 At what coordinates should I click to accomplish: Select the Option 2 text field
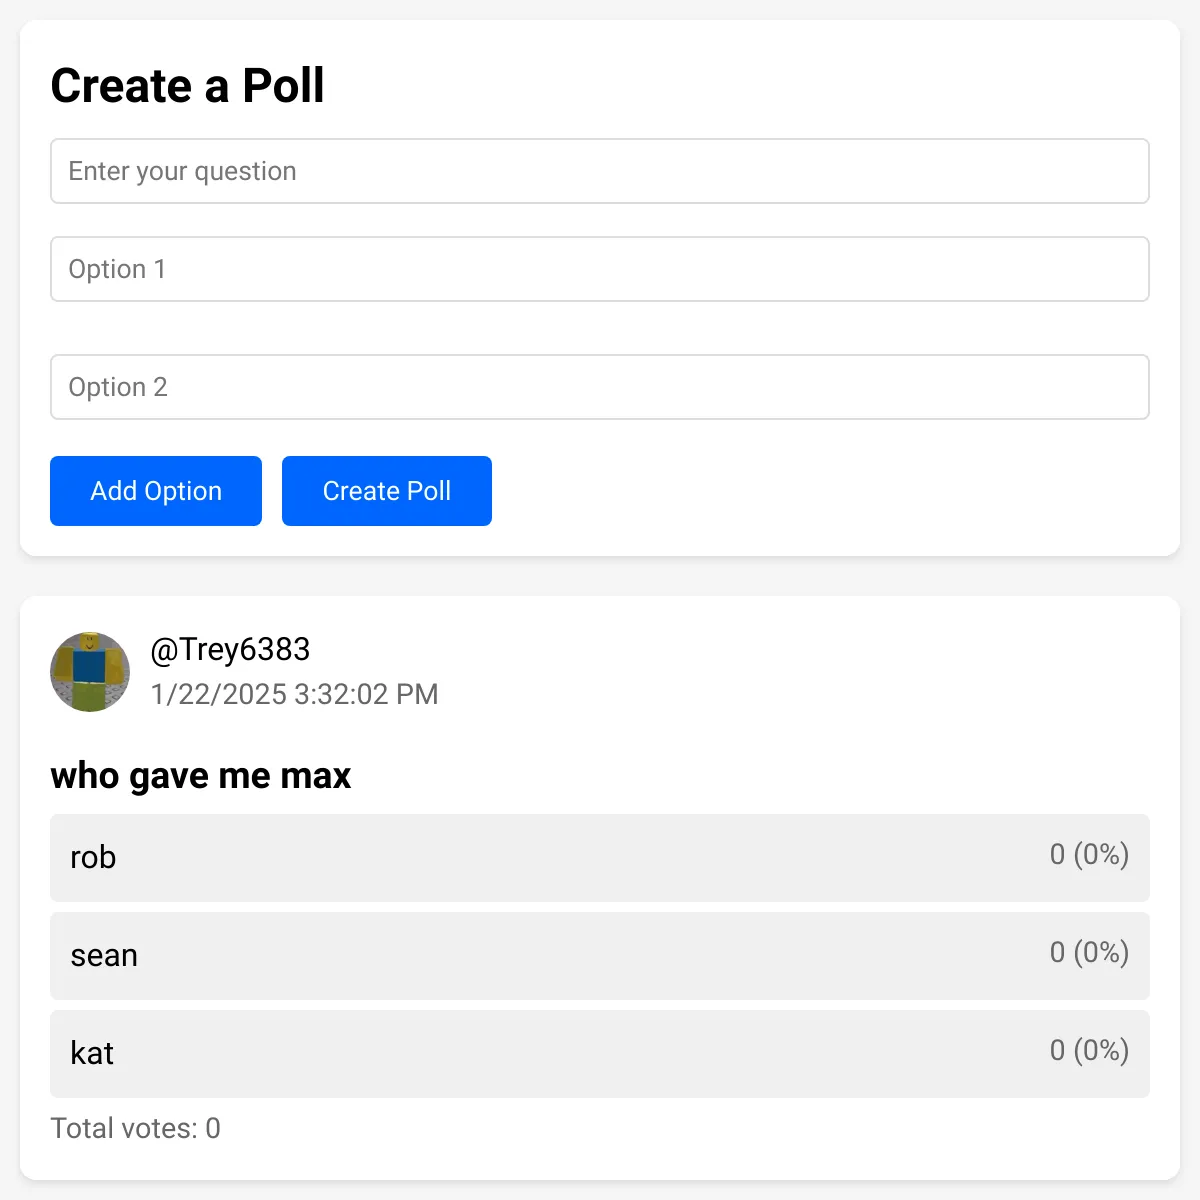tap(600, 387)
